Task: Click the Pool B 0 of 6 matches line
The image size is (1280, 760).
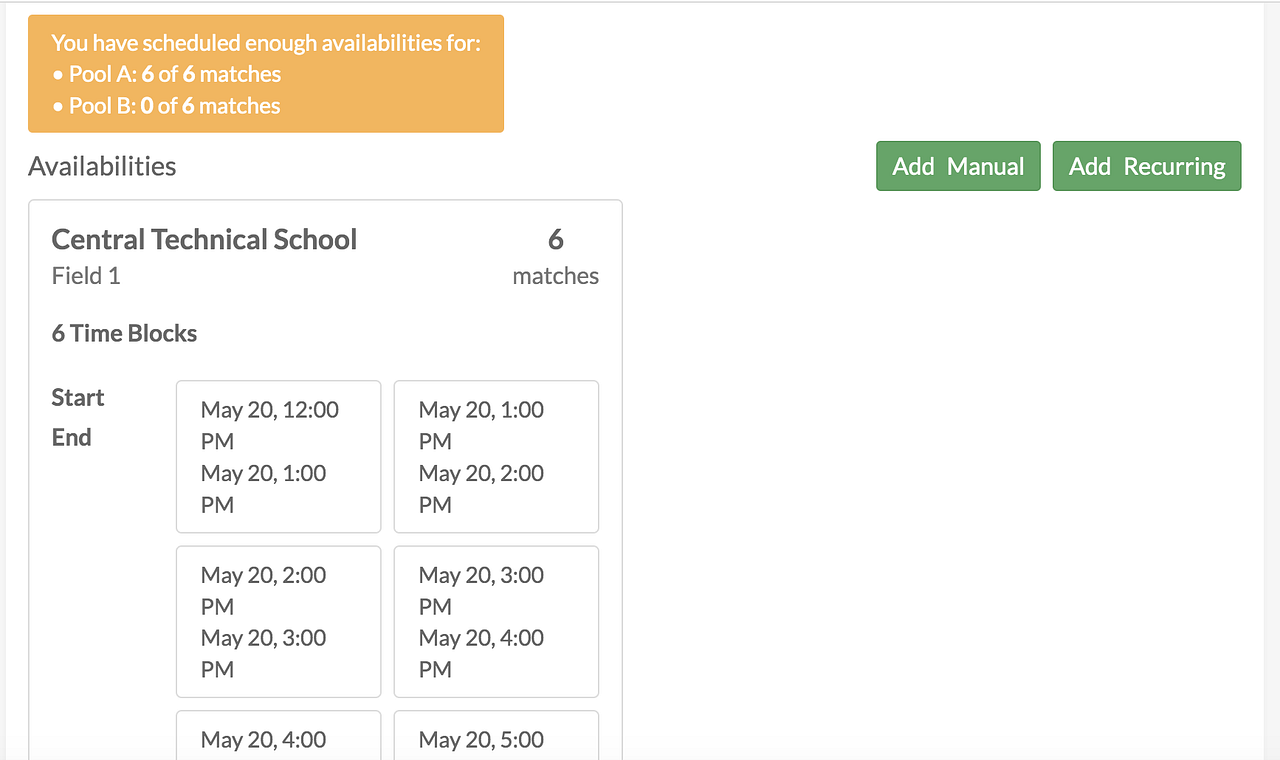Action: (174, 106)
